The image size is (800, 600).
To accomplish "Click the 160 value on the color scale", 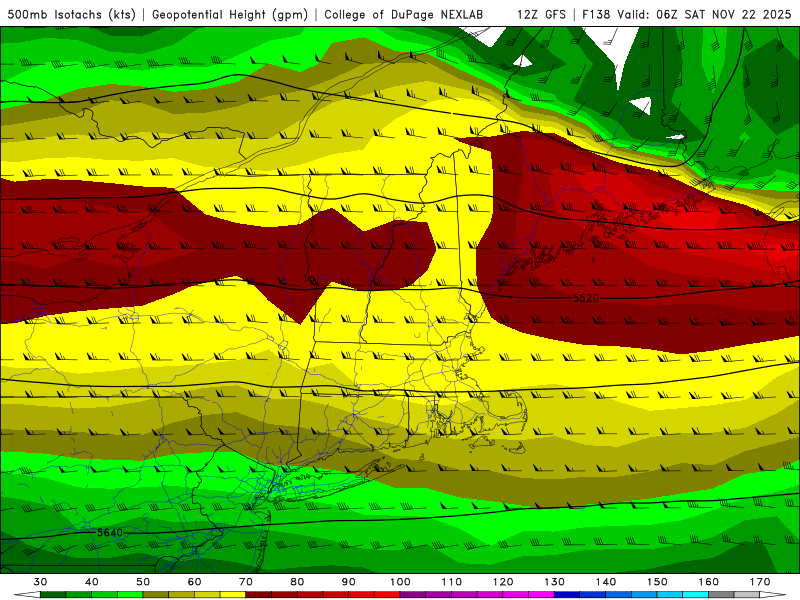I will pos(709,582).
